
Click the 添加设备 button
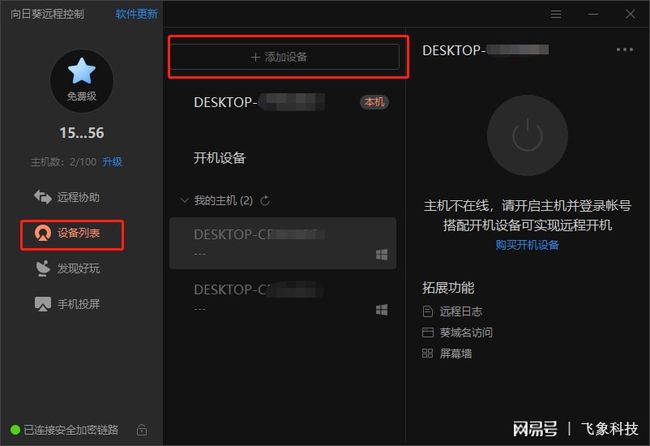click(x=285, y=57)
